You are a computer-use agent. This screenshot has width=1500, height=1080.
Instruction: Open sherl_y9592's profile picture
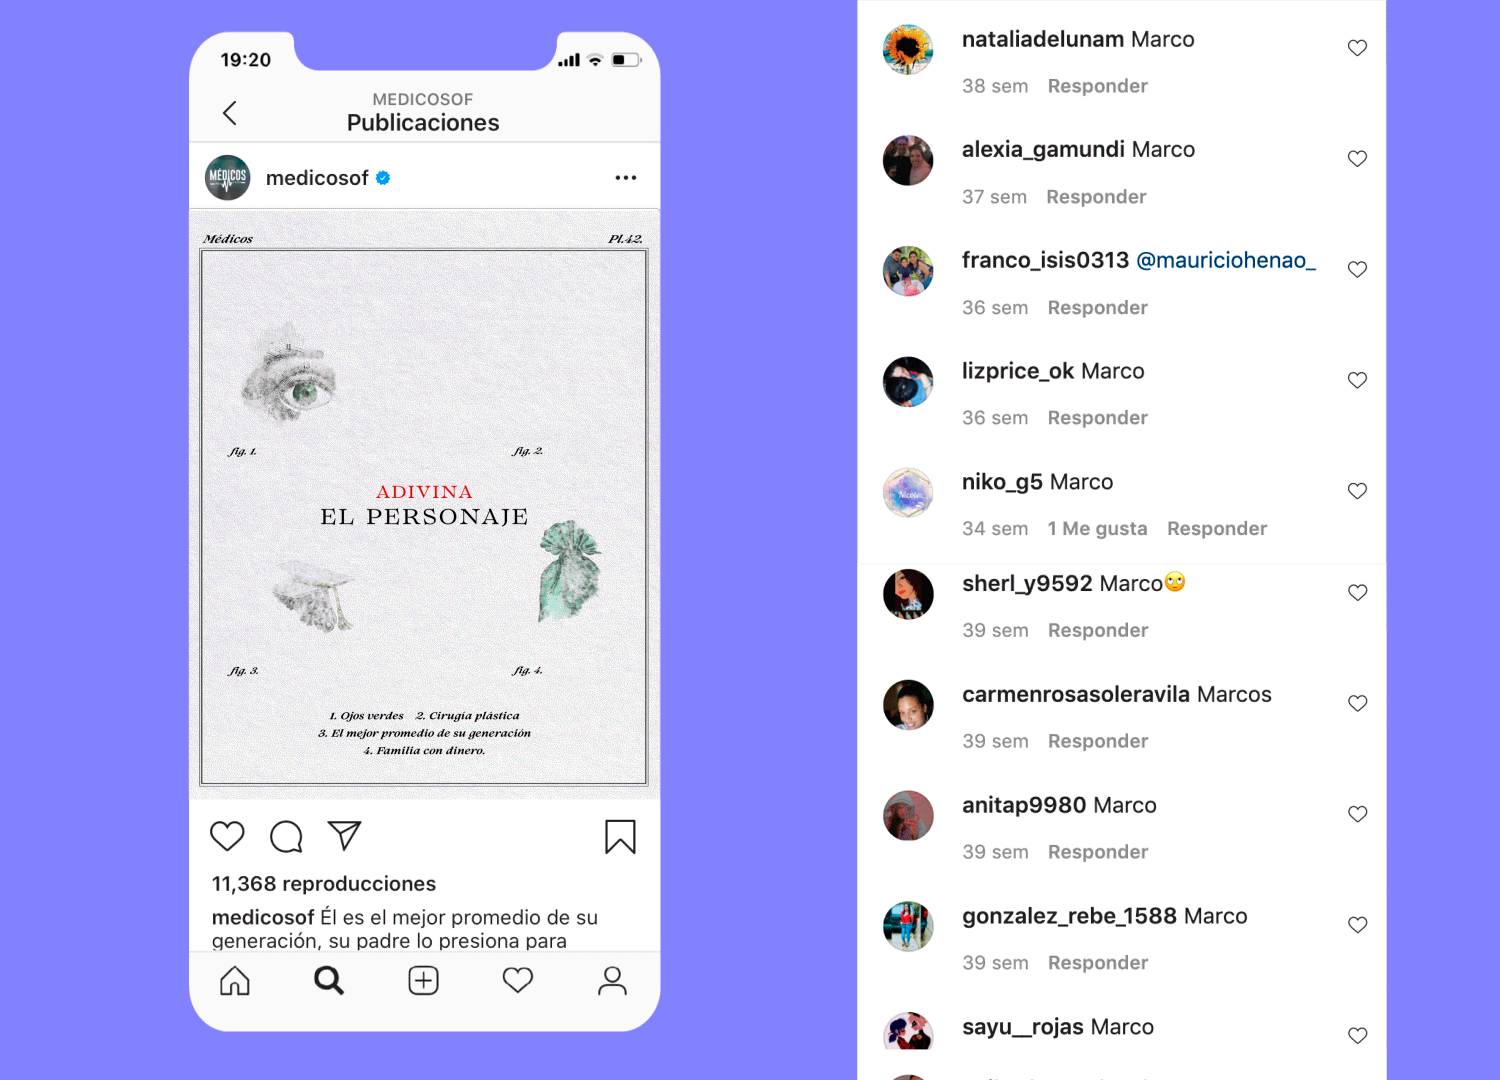tap(908, 594)
